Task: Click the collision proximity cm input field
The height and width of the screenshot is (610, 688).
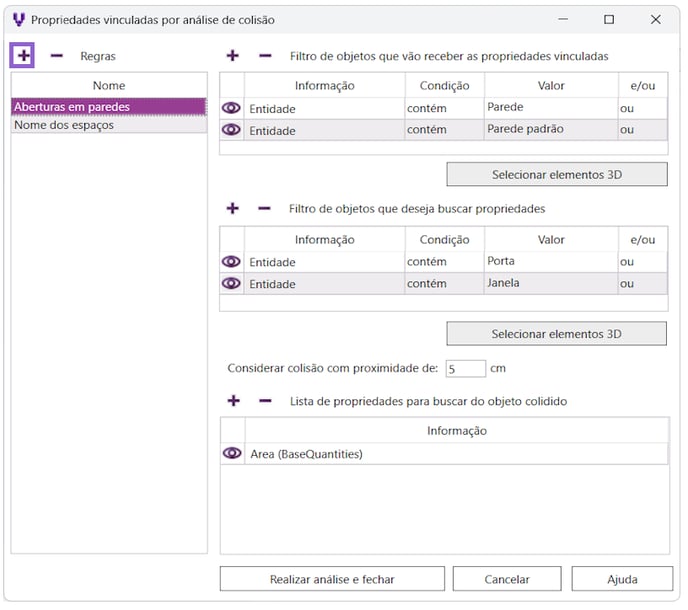Action: tap(465, 368)
